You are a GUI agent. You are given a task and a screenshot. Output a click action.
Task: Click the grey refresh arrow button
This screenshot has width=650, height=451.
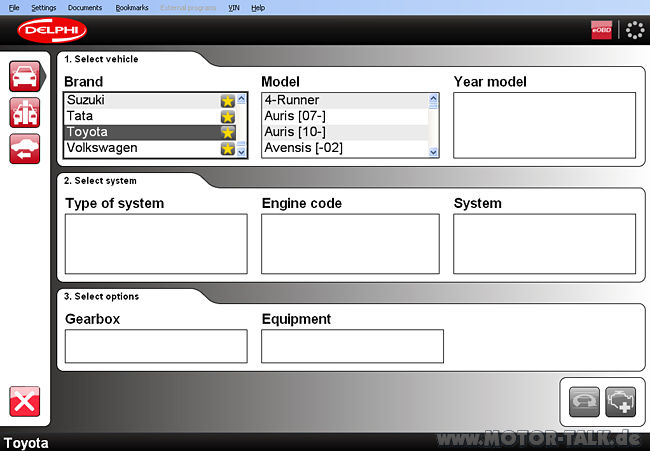tap(584, 402)
